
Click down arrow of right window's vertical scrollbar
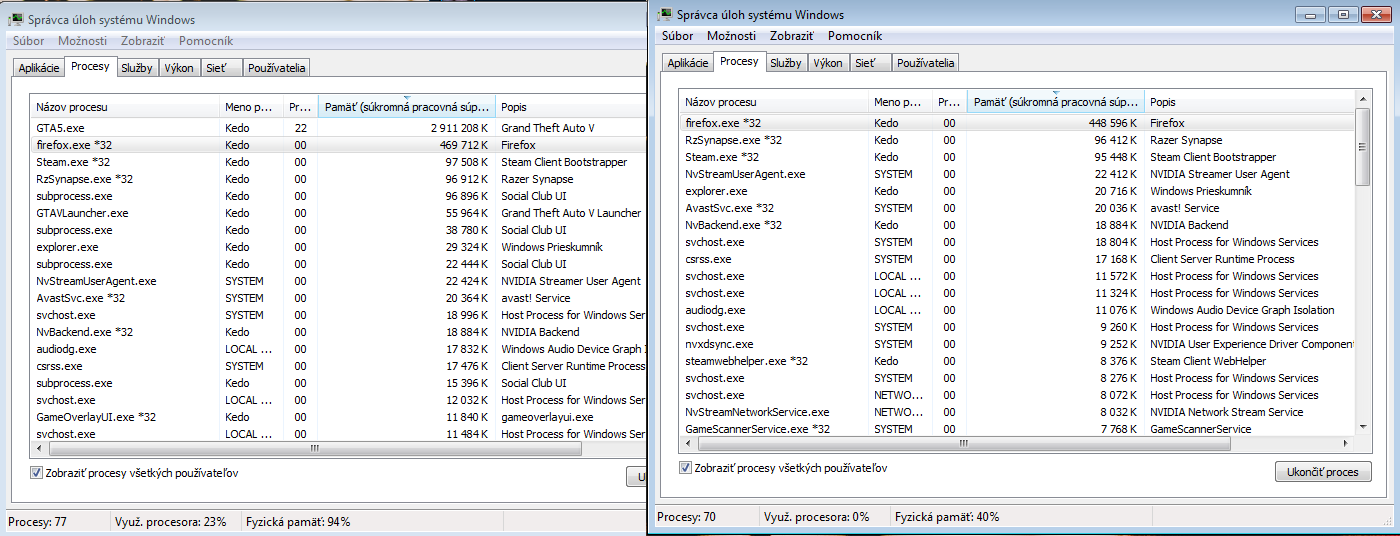(x=1362, y=427)
